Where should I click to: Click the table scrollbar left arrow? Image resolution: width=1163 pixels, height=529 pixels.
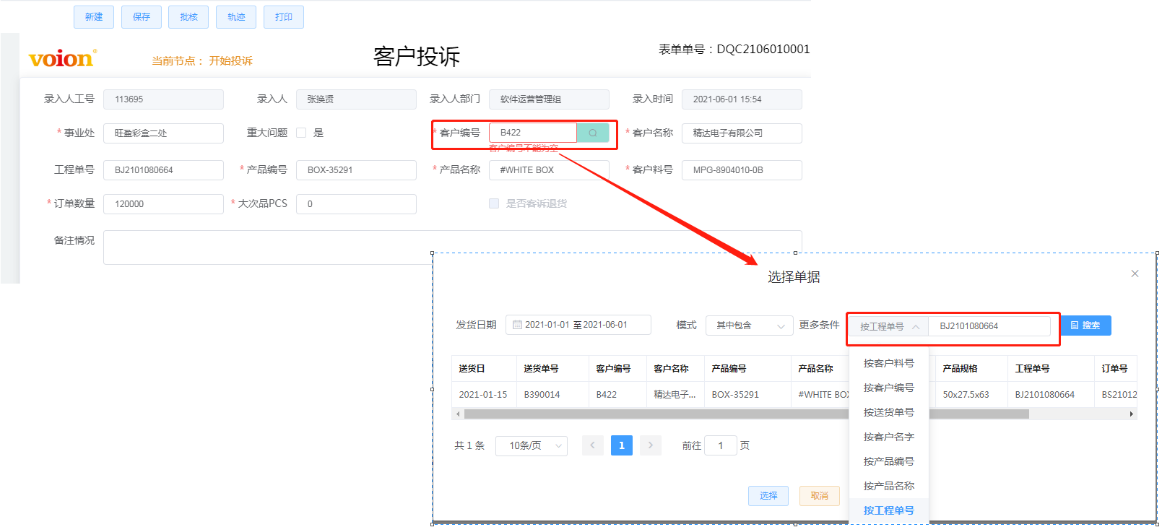click(458, 414)
